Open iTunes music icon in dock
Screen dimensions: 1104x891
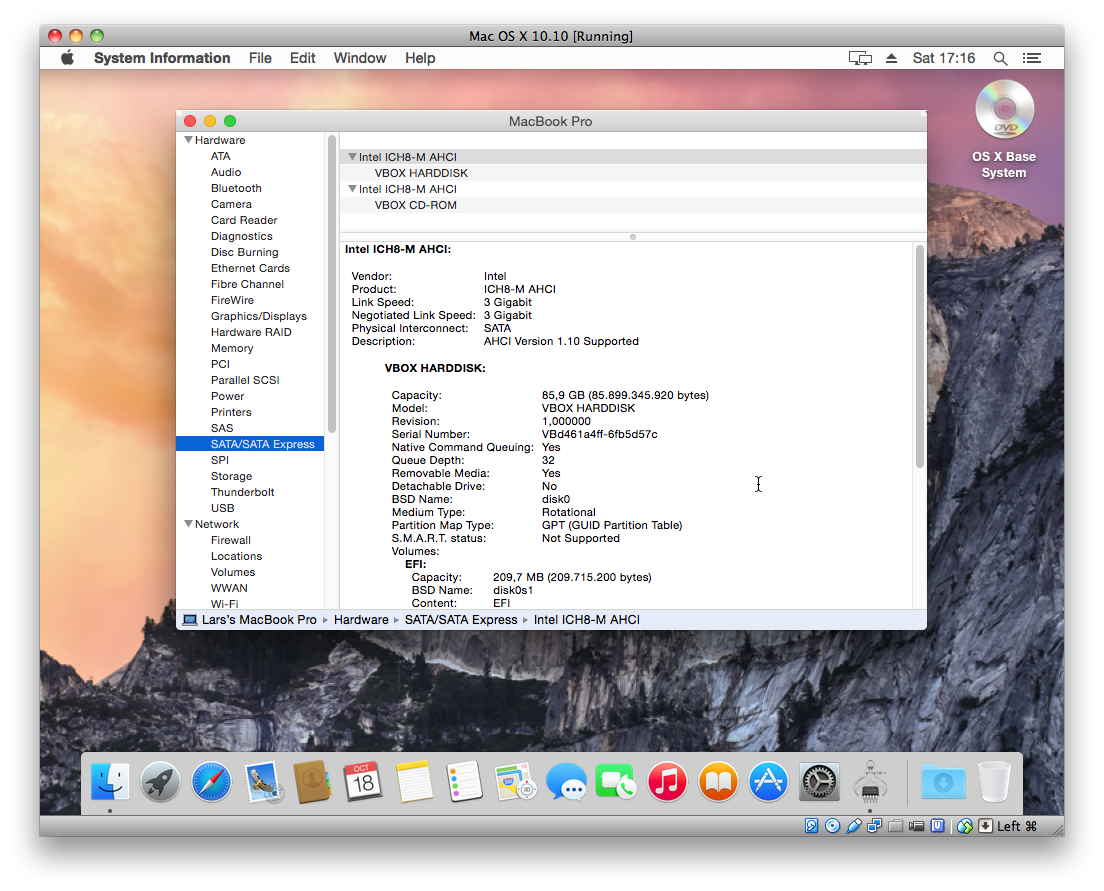pos(667,782)
